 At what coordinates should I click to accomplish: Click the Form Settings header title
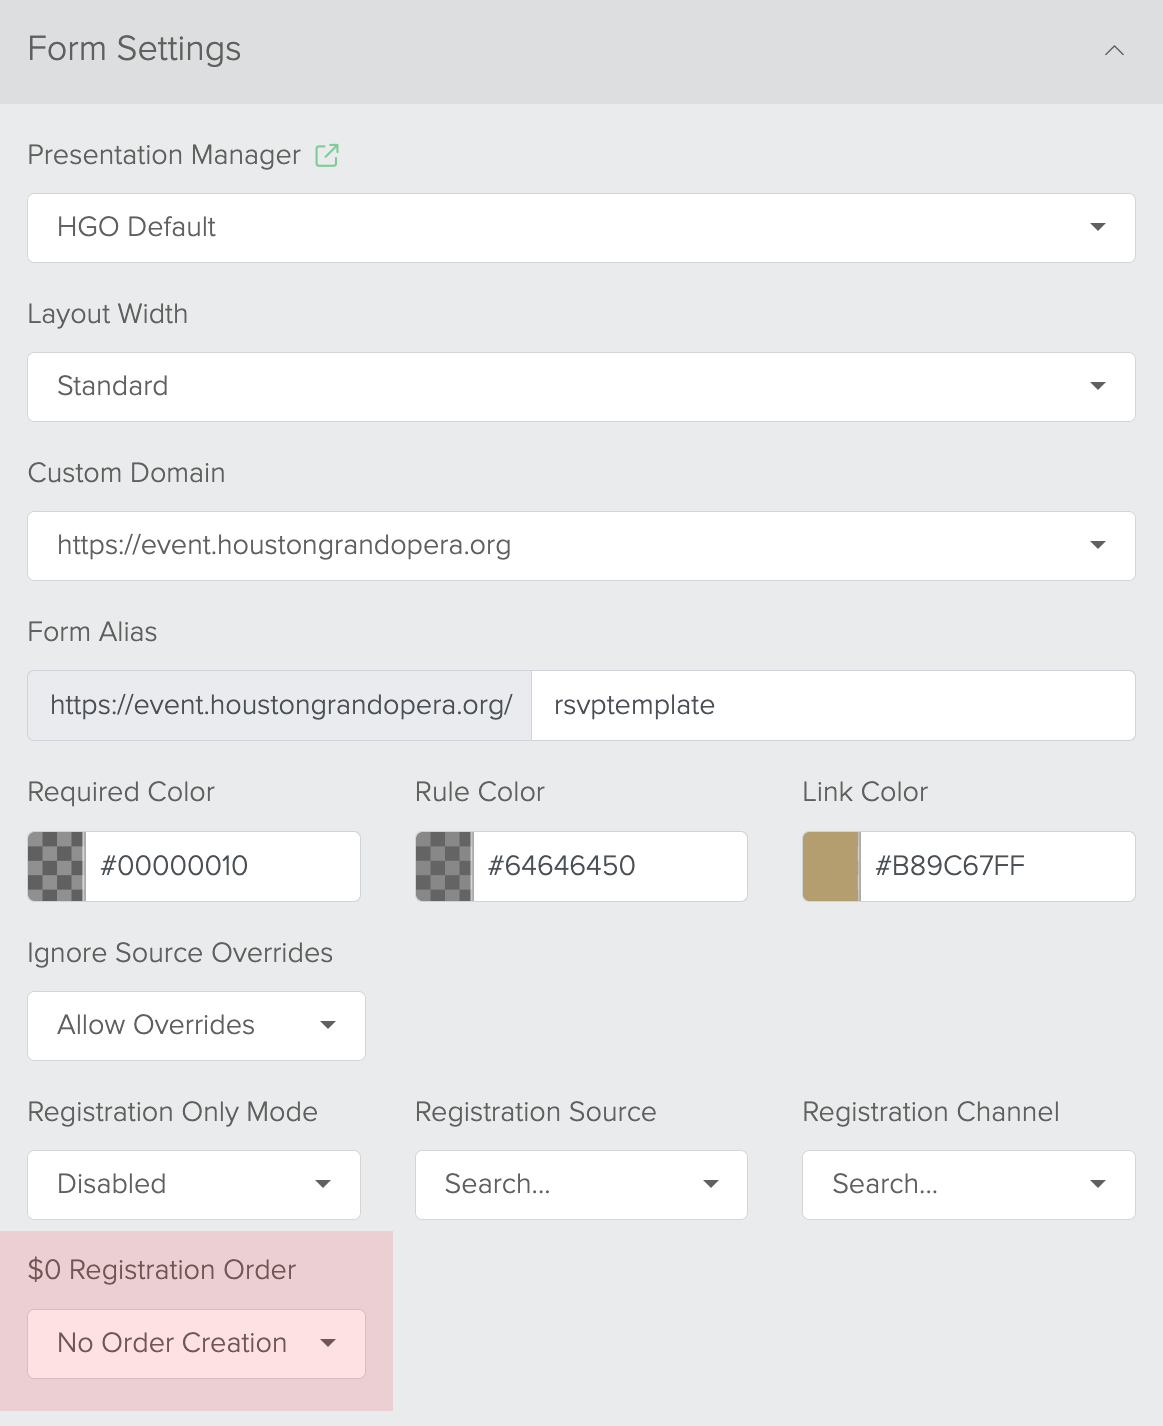click(134, 49)
